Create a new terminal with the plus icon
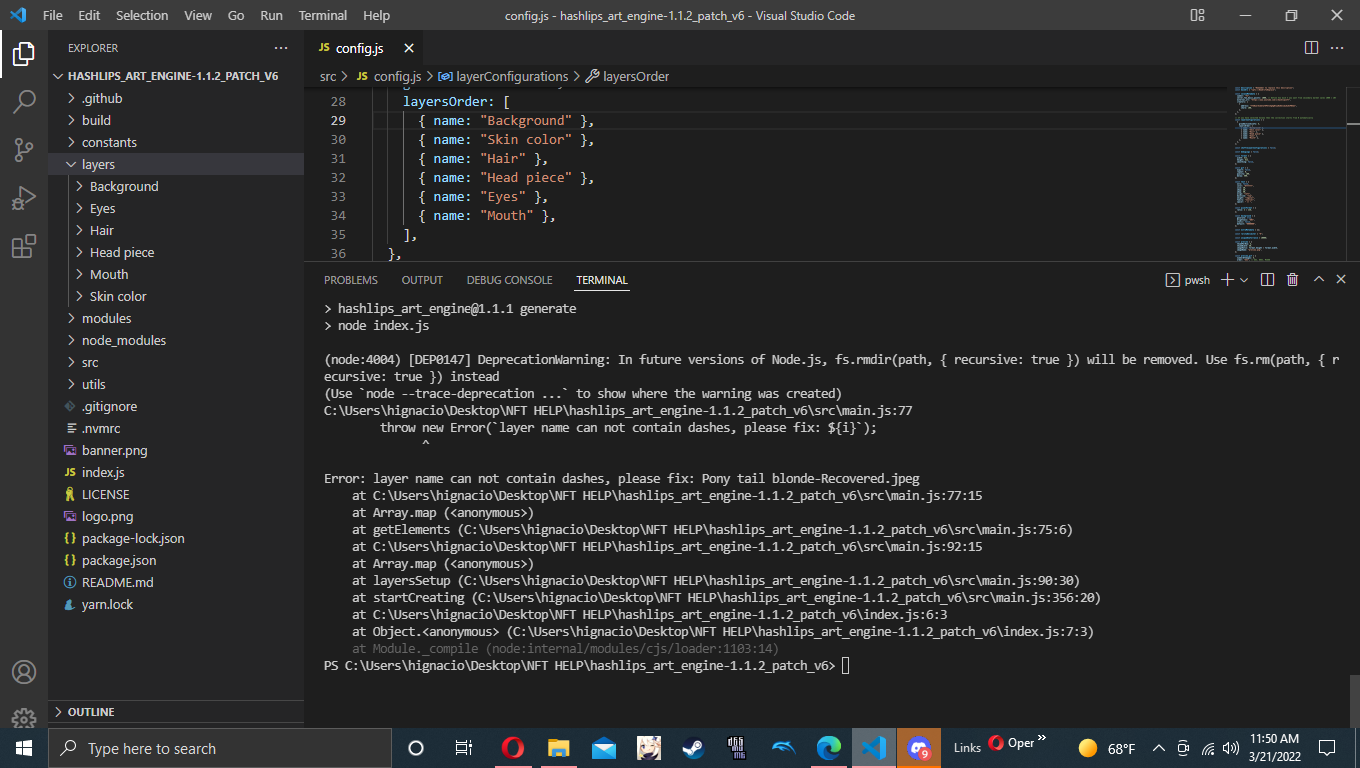Image resolution: width=1360 pixels, height=768 pixels. [1227, 280]
